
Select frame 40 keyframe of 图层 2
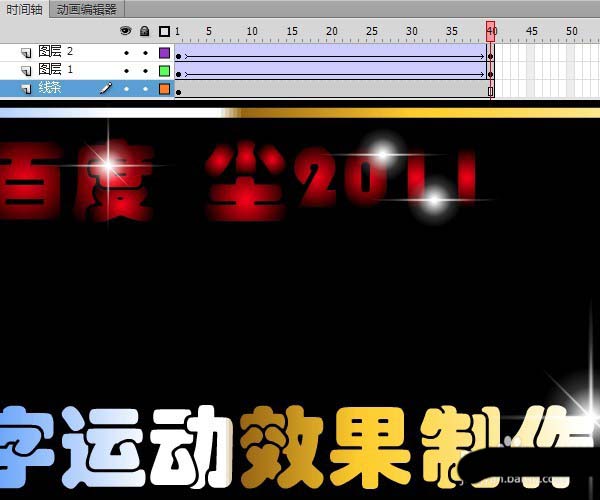[491, 57]
